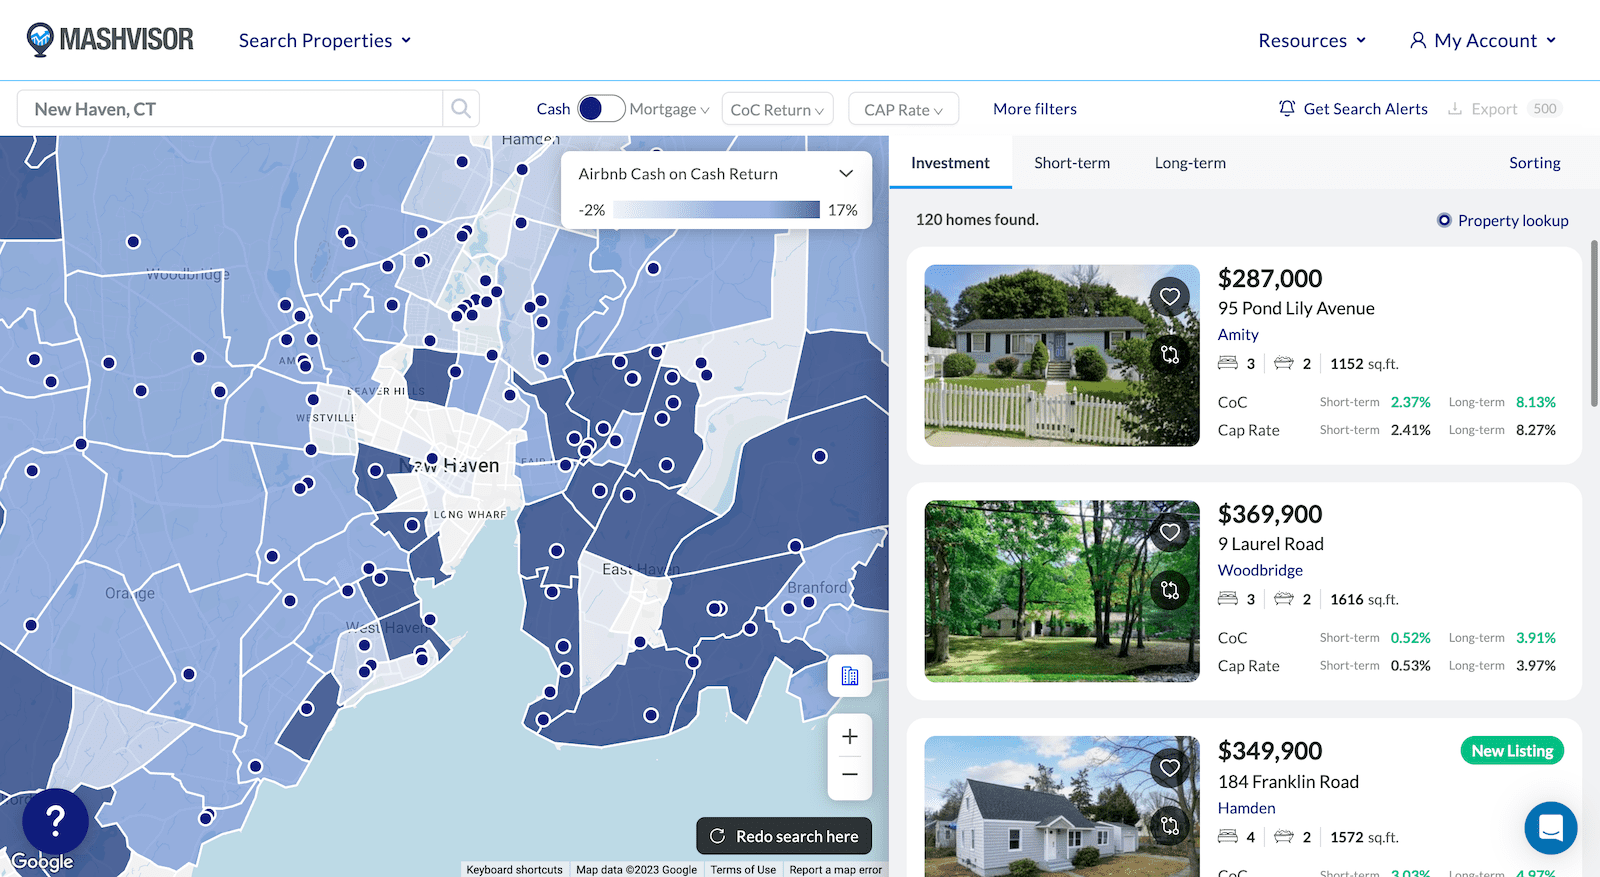Toggle the Cash/Mortgage switch
Image resolution: width=1600 pixels, height=877 pixels.
click(601, 109)
